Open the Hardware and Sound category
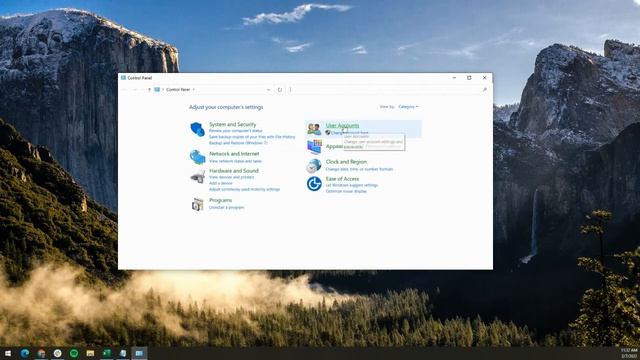 (234, 171)
